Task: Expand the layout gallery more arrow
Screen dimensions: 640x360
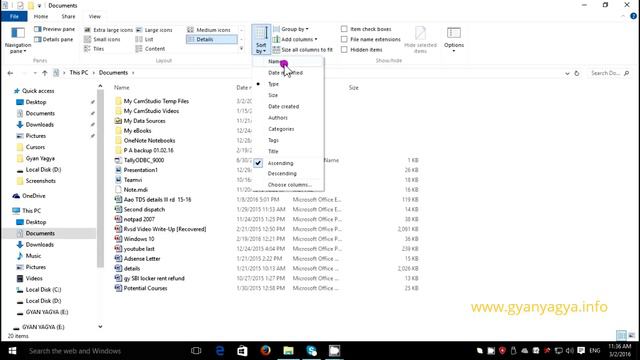Action: 242,49
